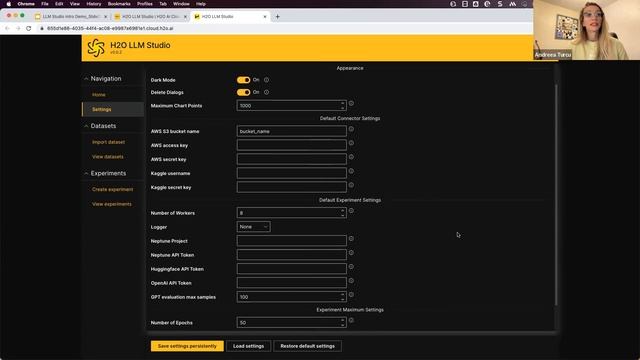
Task: Click Load settings button
Action: tap(249, 346)
